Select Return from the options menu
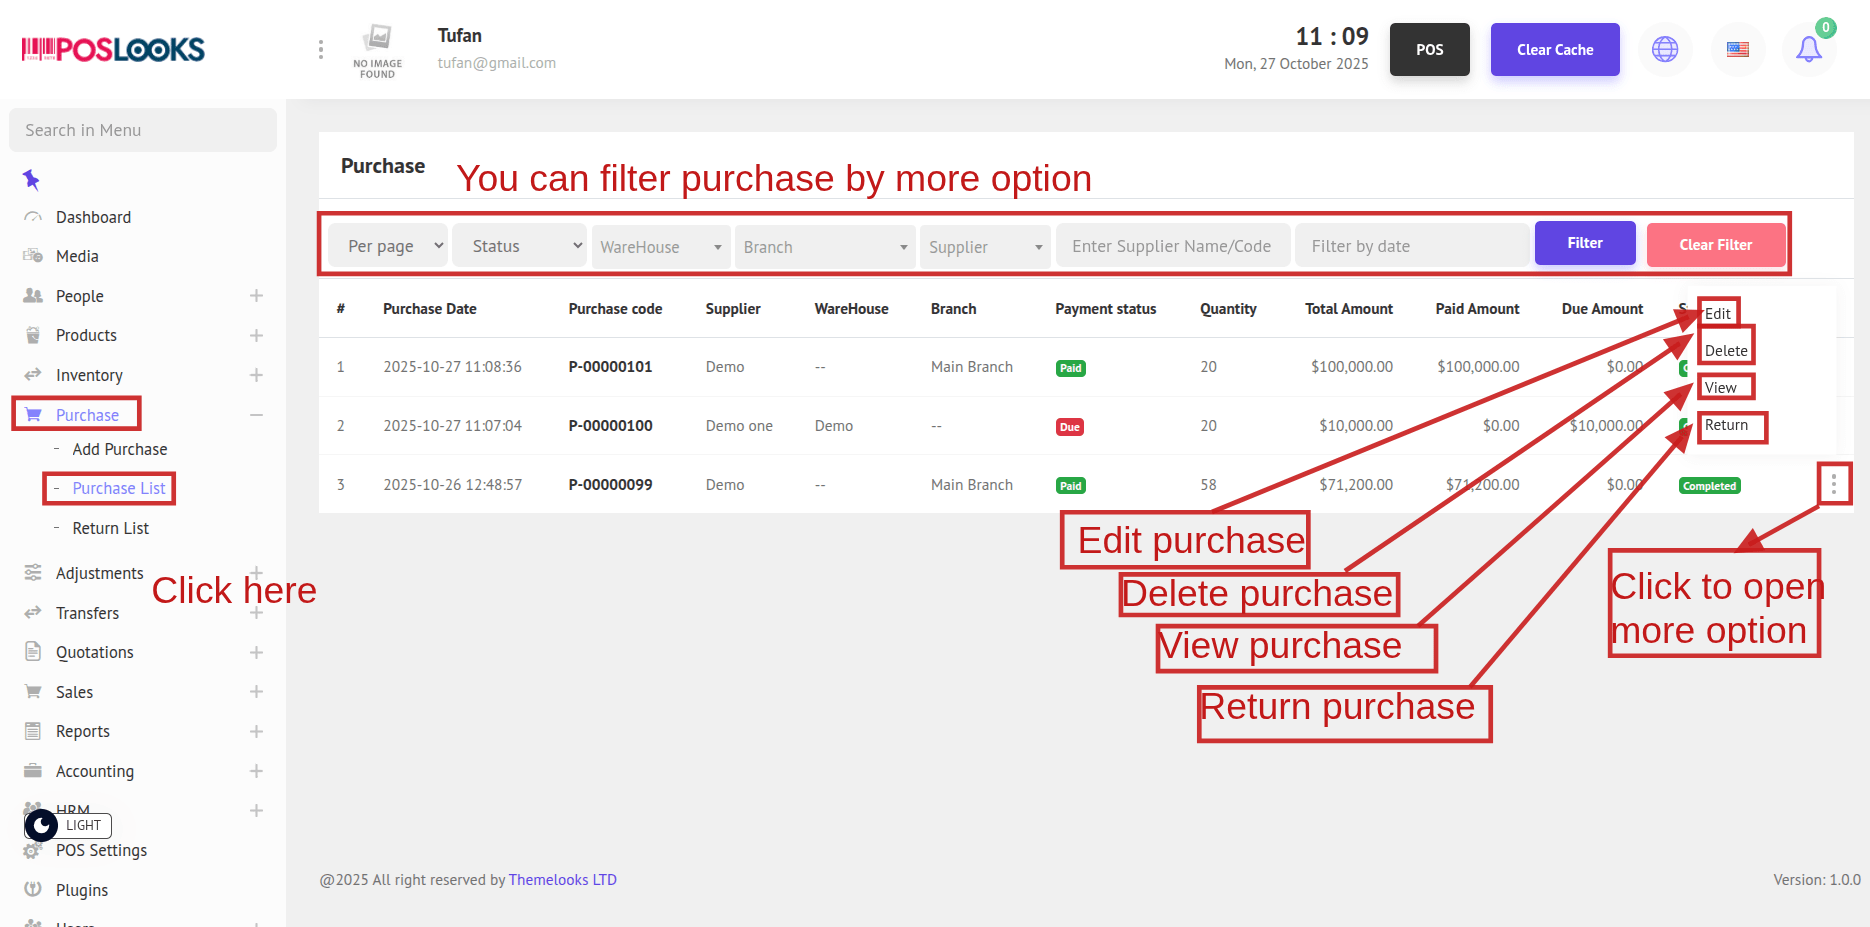 [1726, 425]
